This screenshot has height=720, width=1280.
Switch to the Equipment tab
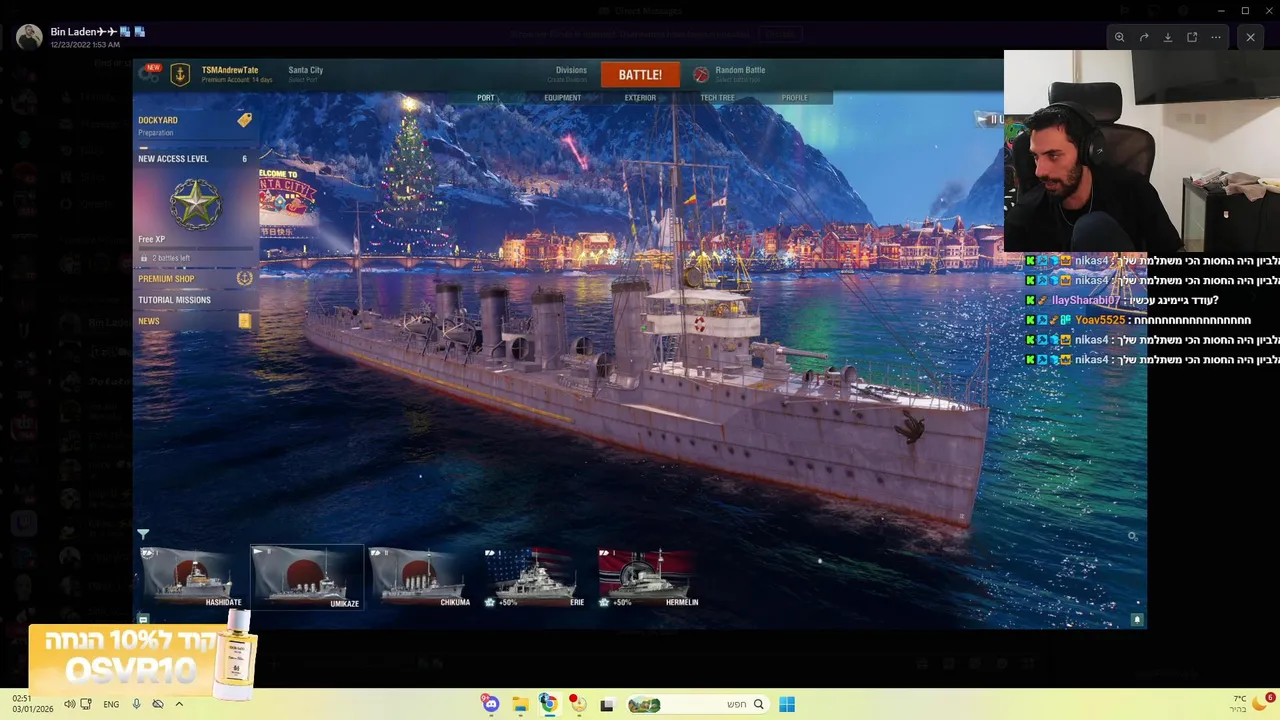tap(563, 98)
